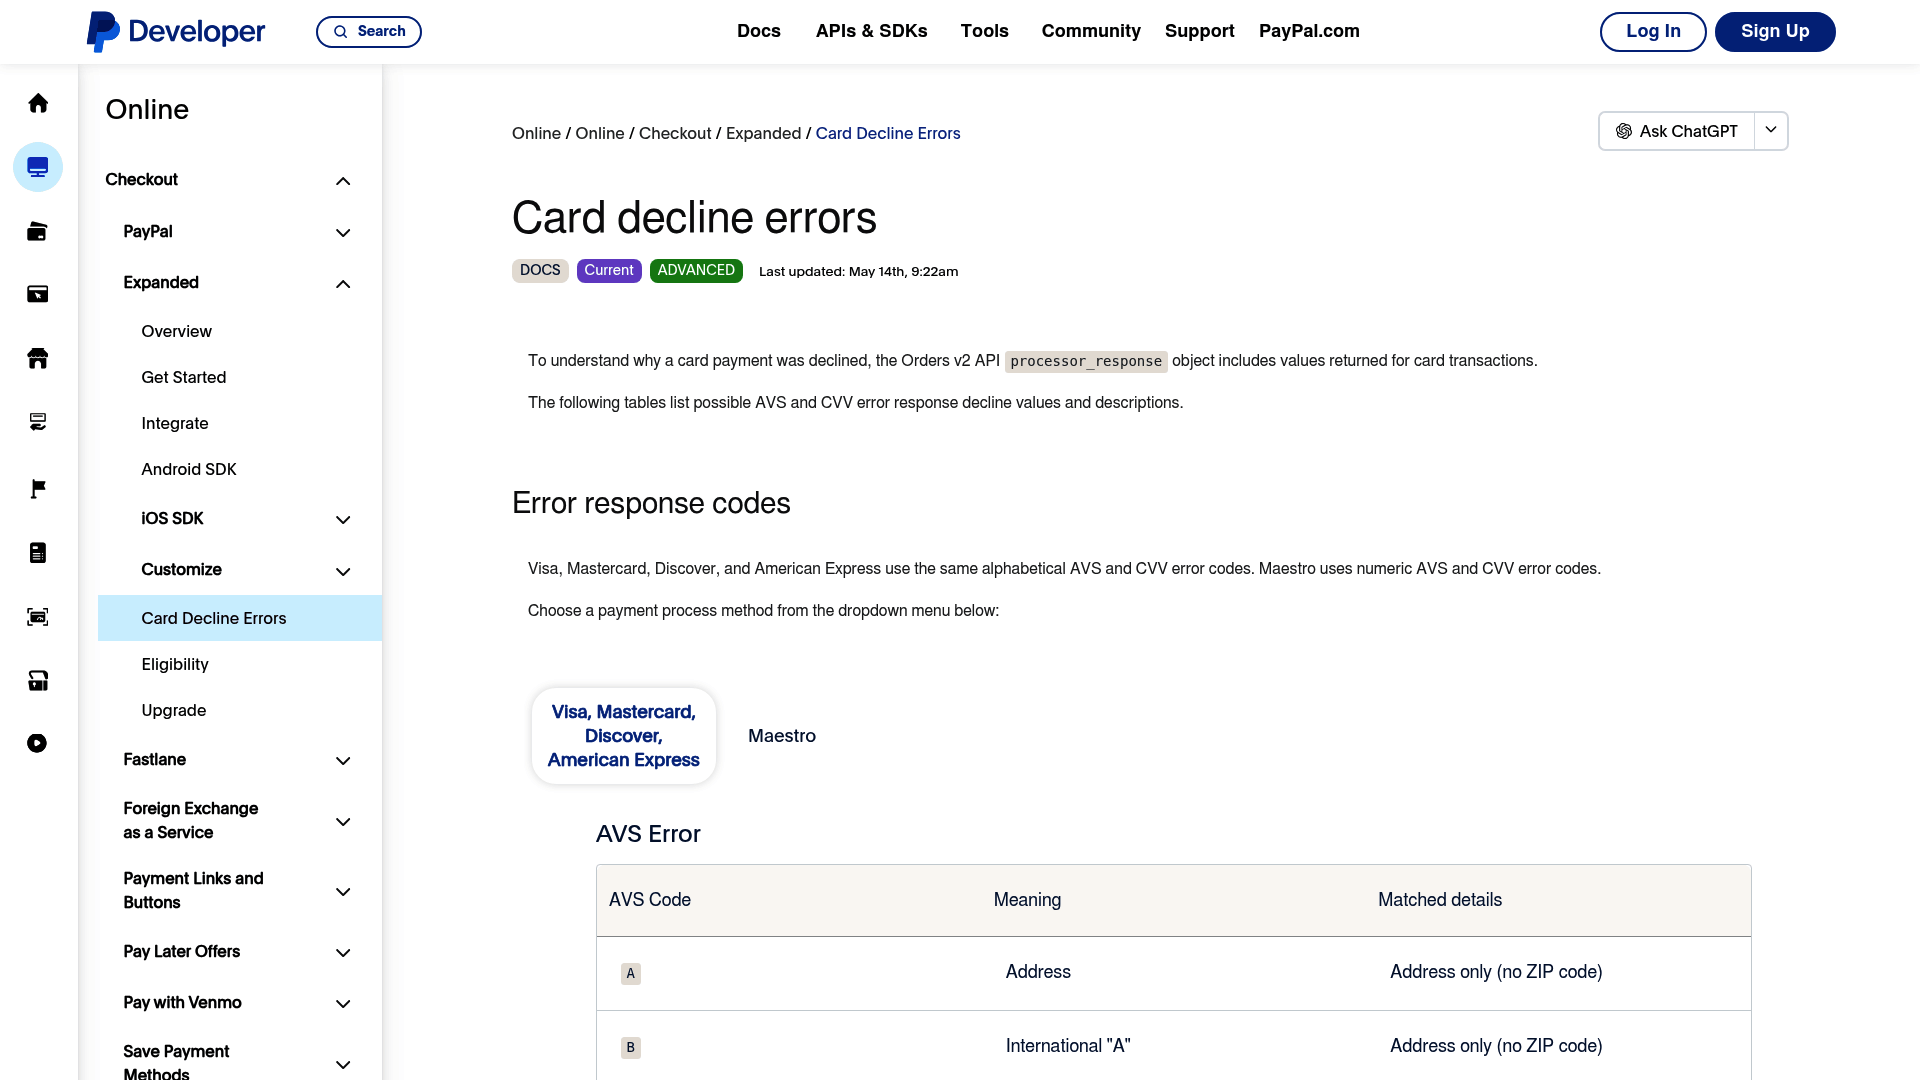Screen dimensions: 1920x1080
Task: Click the DOCS badge
Action: tap(540, 271)
